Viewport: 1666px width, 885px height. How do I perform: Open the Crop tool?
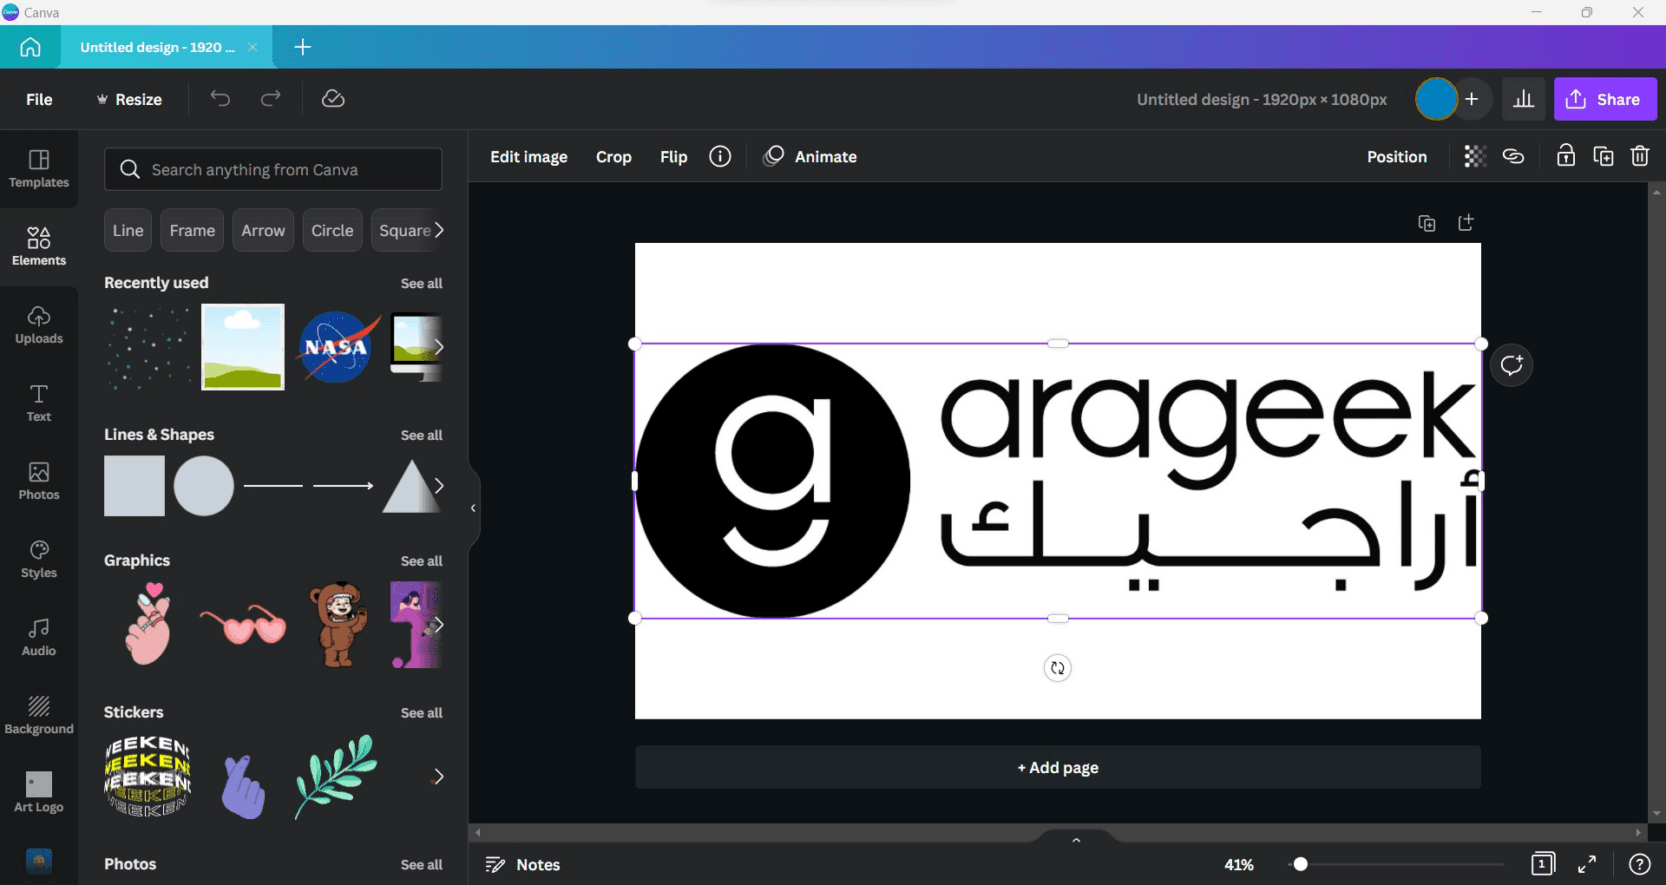point(613,157)
